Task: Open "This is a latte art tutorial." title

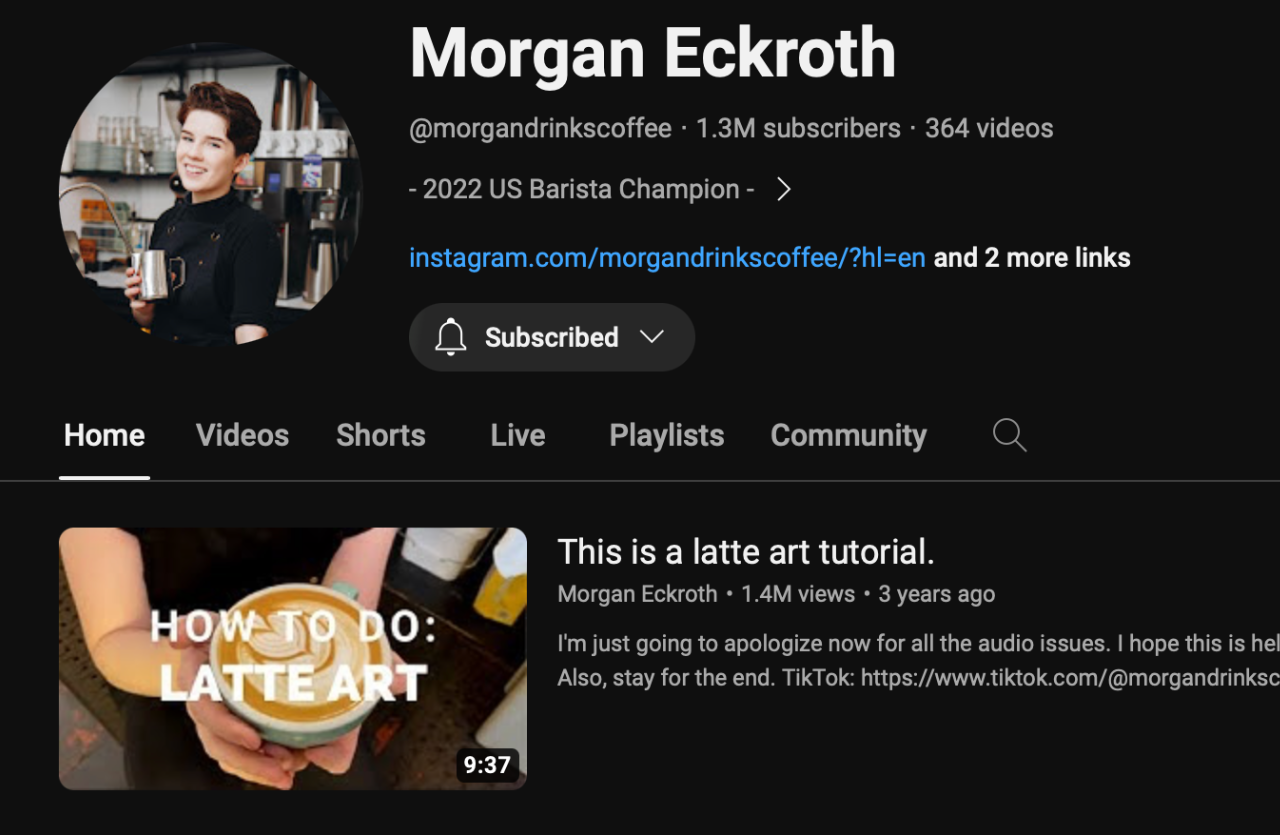Action: pos(746,552)
